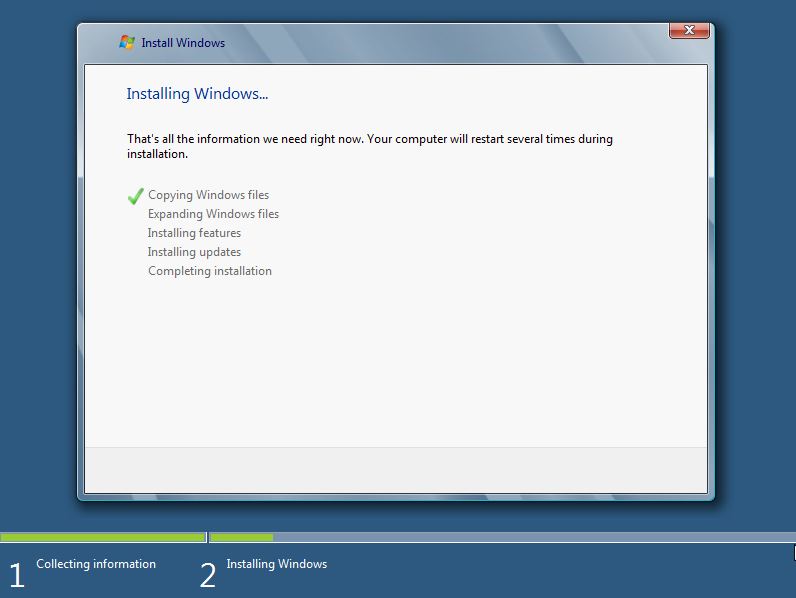Viewport: 796px width, 598px height.
Task: Select the 'Copying Windows files' step text
Action: point(208,195)
